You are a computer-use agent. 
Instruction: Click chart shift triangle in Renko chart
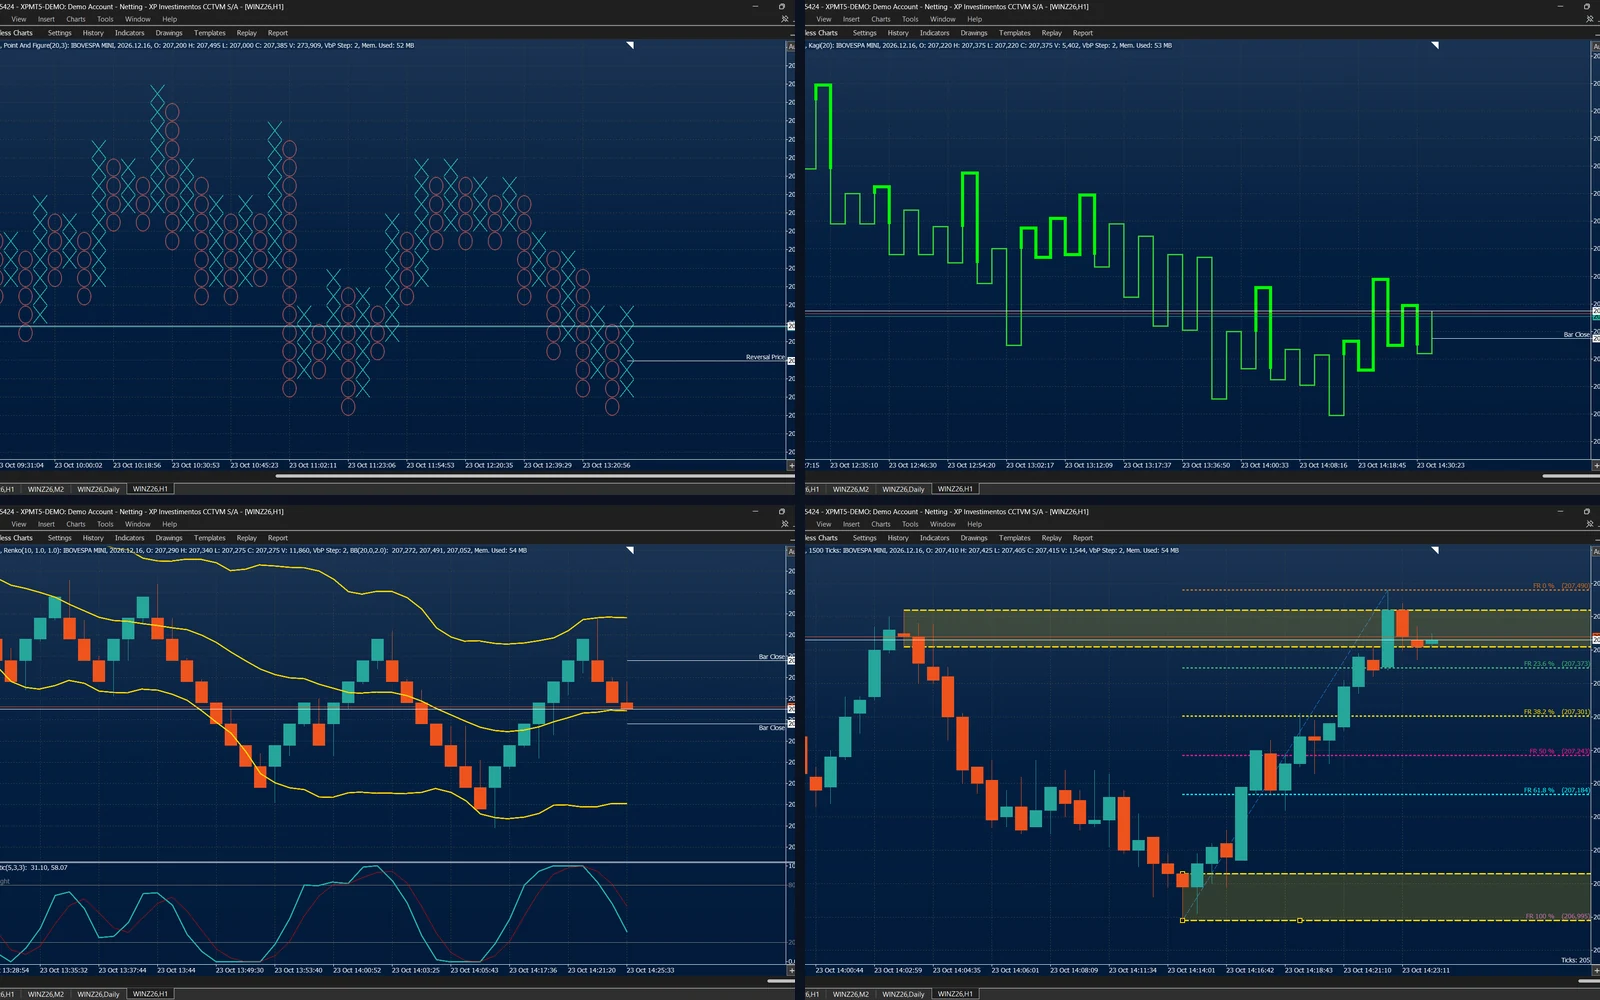pos(630,550)
